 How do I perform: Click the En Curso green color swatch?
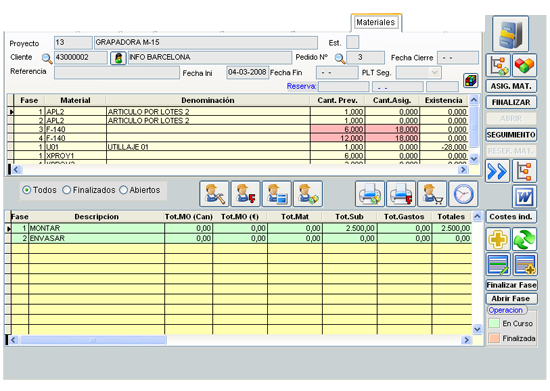tap(494, 323)
